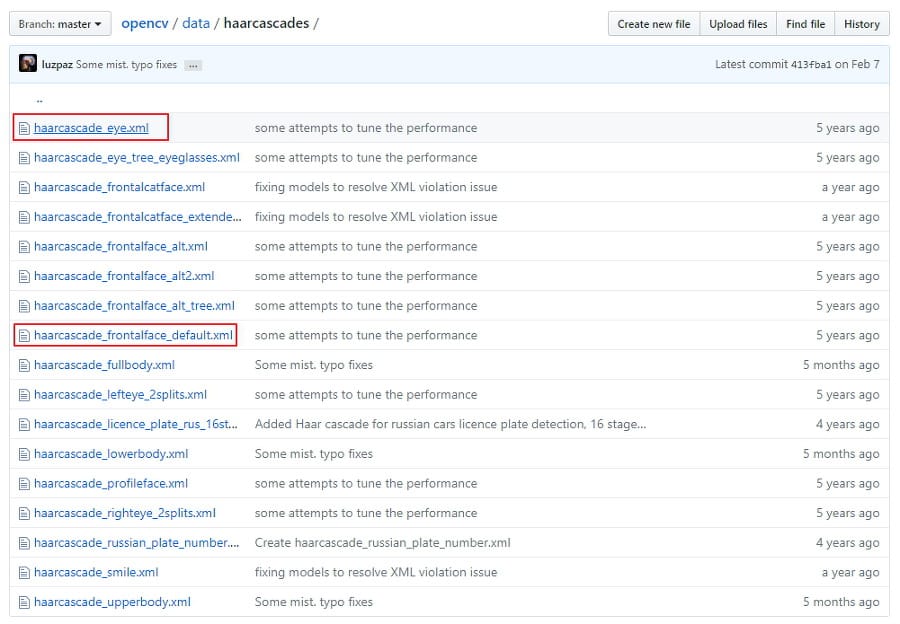Image resolution: width=900 pixels, height=624 pixels.
Task: Click file icon beside haarcascade_frontalface_alt.xml
Action: coord(24,247)
